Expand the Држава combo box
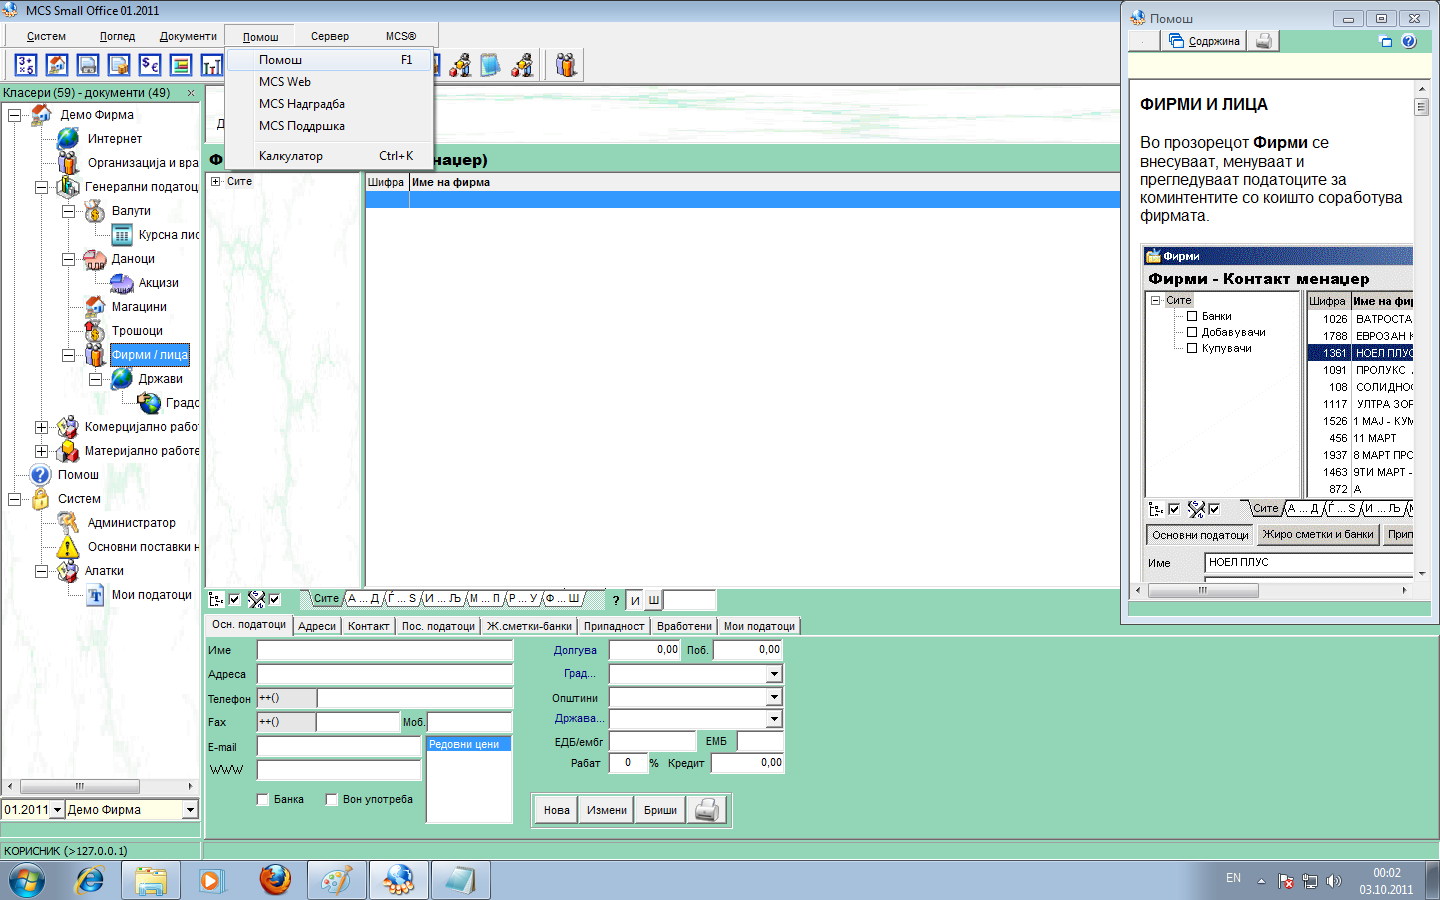This screenshot has height=900, width=1440. (774, 719)
